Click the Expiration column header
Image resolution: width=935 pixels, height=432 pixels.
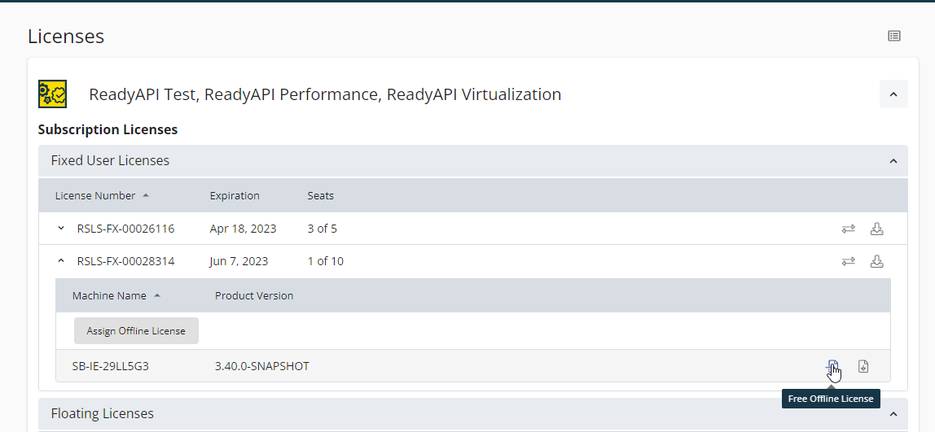tap(234, 196)
